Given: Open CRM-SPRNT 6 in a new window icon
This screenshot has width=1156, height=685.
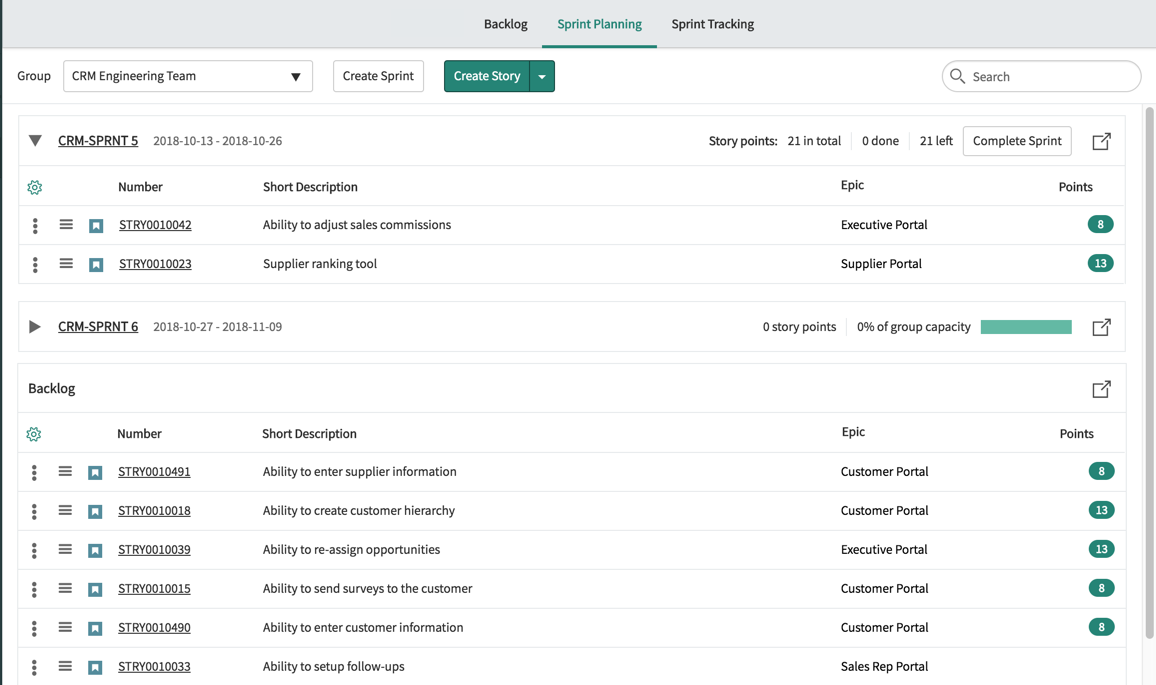Looking at the screenshot, I should (x=1101, y=327).
